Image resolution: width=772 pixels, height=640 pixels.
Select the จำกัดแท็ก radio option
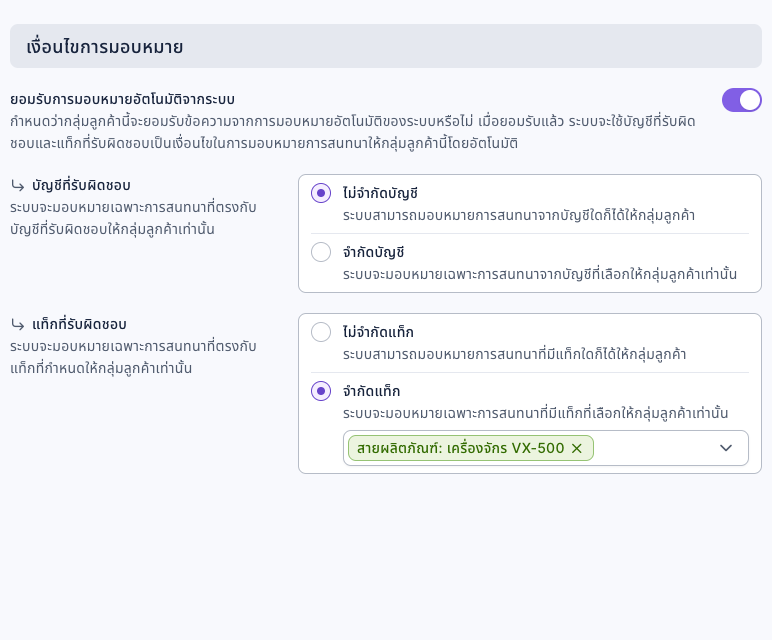[x=321, y=391]
